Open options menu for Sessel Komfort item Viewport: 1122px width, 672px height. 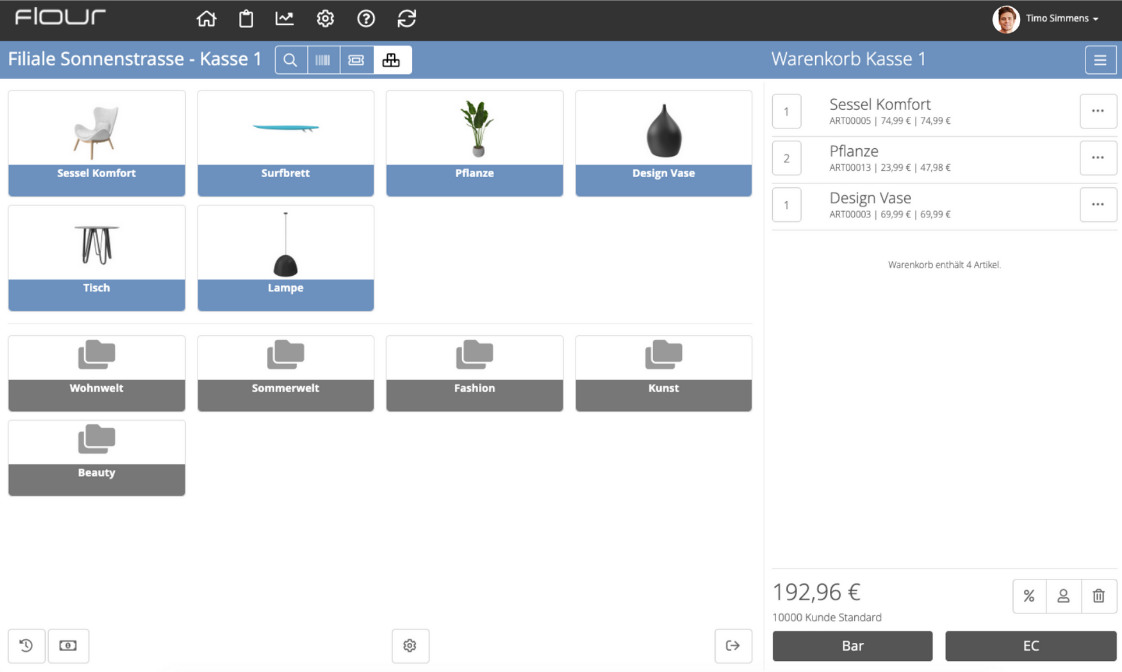(x=1098, y=111)
